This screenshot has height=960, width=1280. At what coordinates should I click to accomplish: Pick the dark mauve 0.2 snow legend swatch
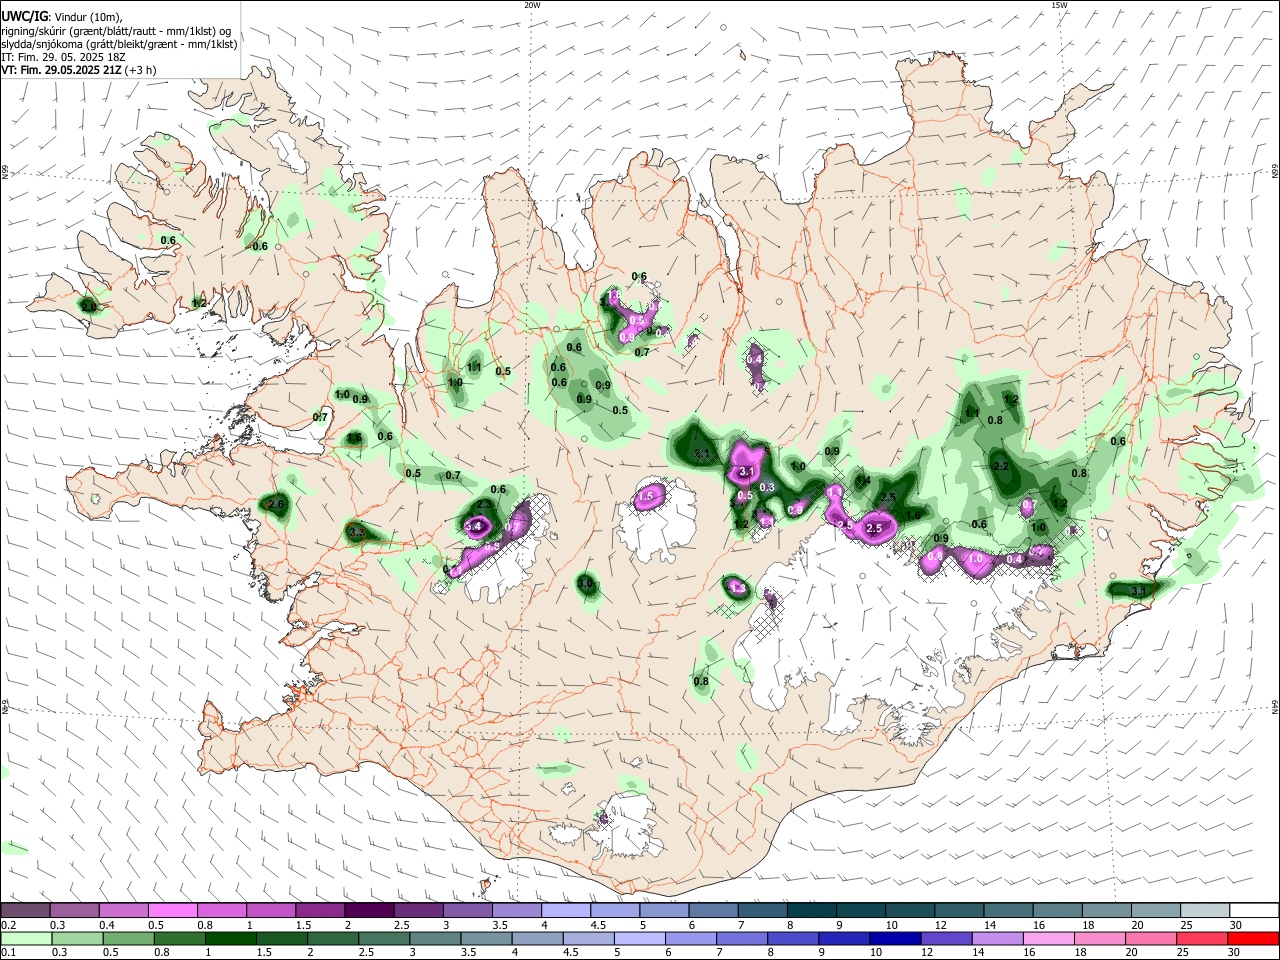(25, 910)
